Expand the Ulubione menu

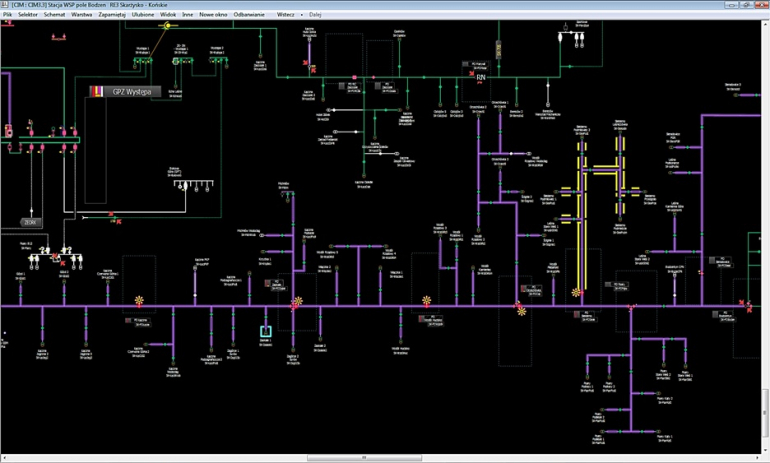(143, 15)
